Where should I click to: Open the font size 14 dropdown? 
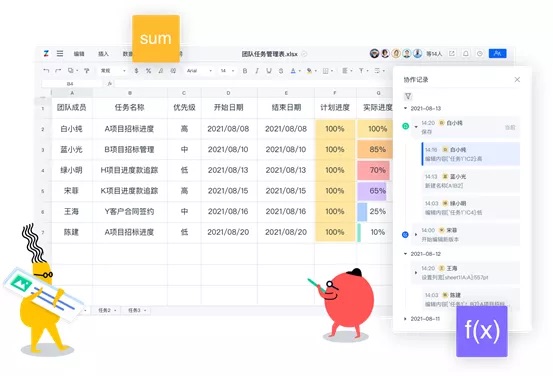[227, 71]
